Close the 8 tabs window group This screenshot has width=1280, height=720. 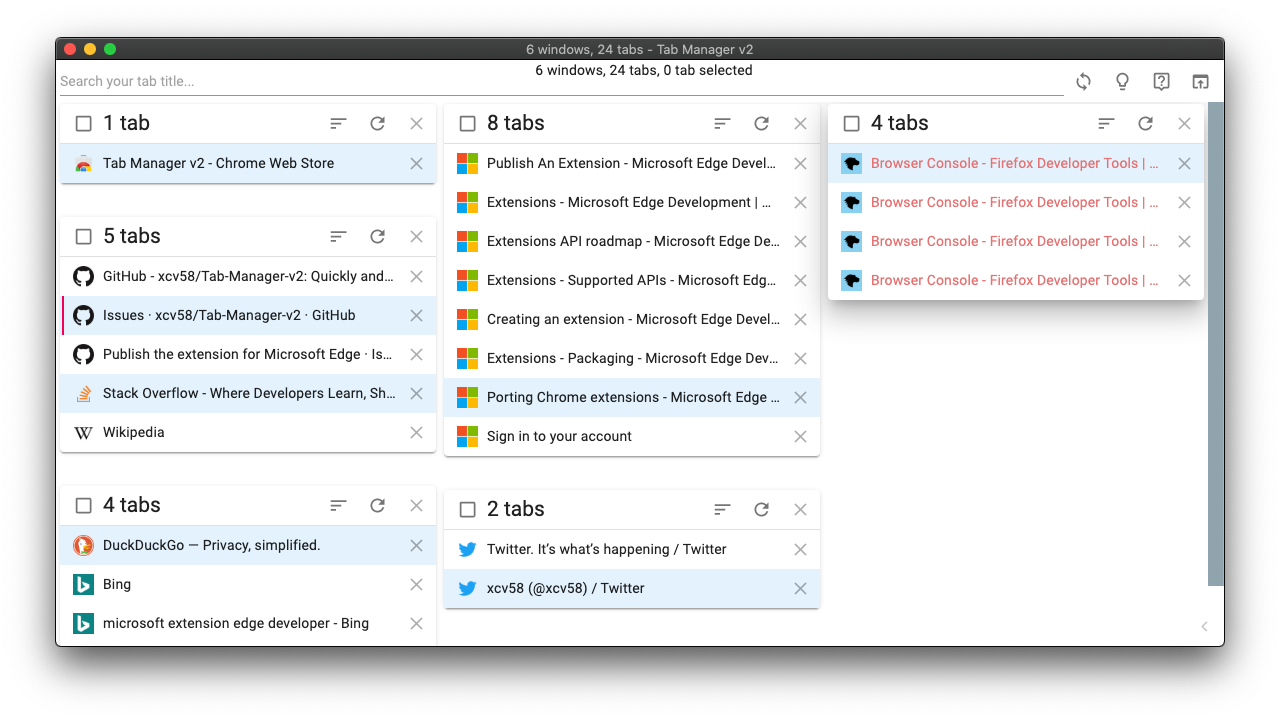[x=801, y=124]
